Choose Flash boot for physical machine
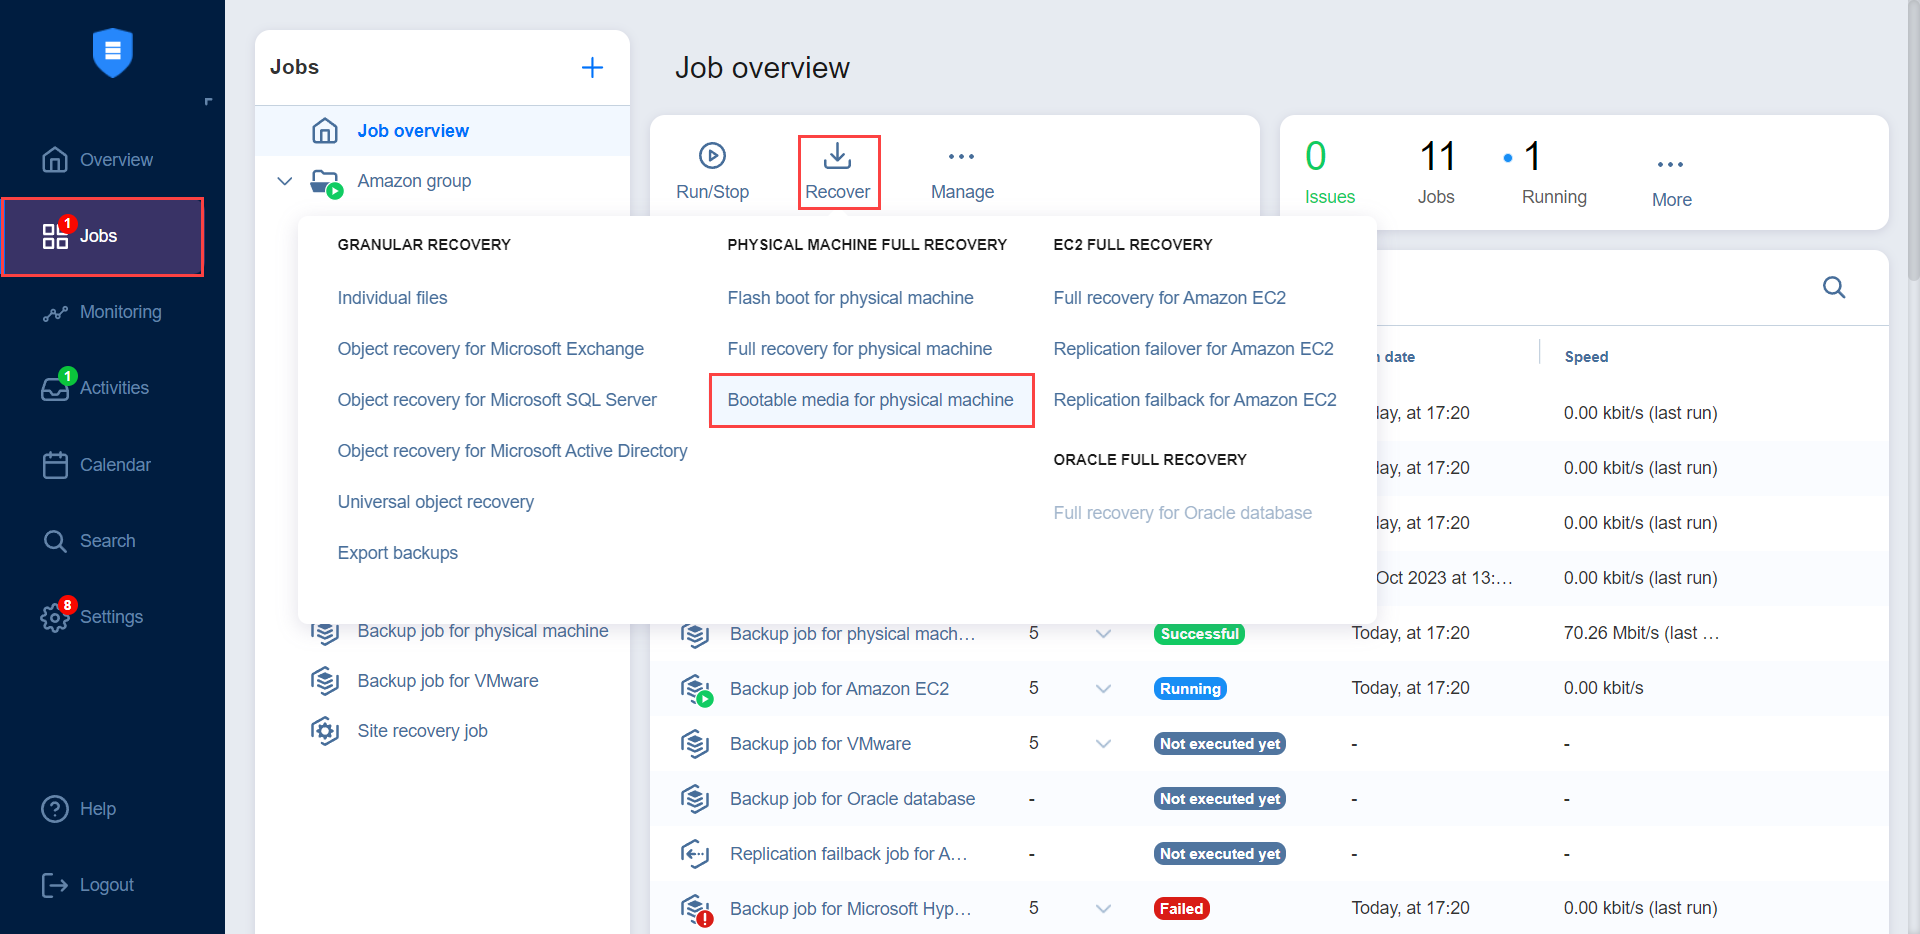 coord(850,298)
